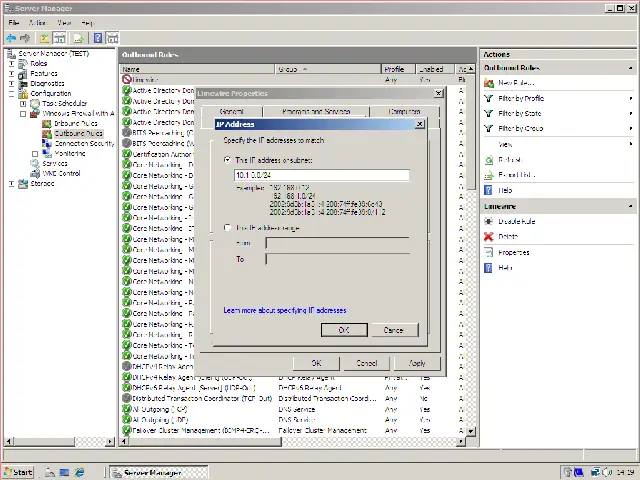Select Outbound Rules in the tree

point(78,133)
